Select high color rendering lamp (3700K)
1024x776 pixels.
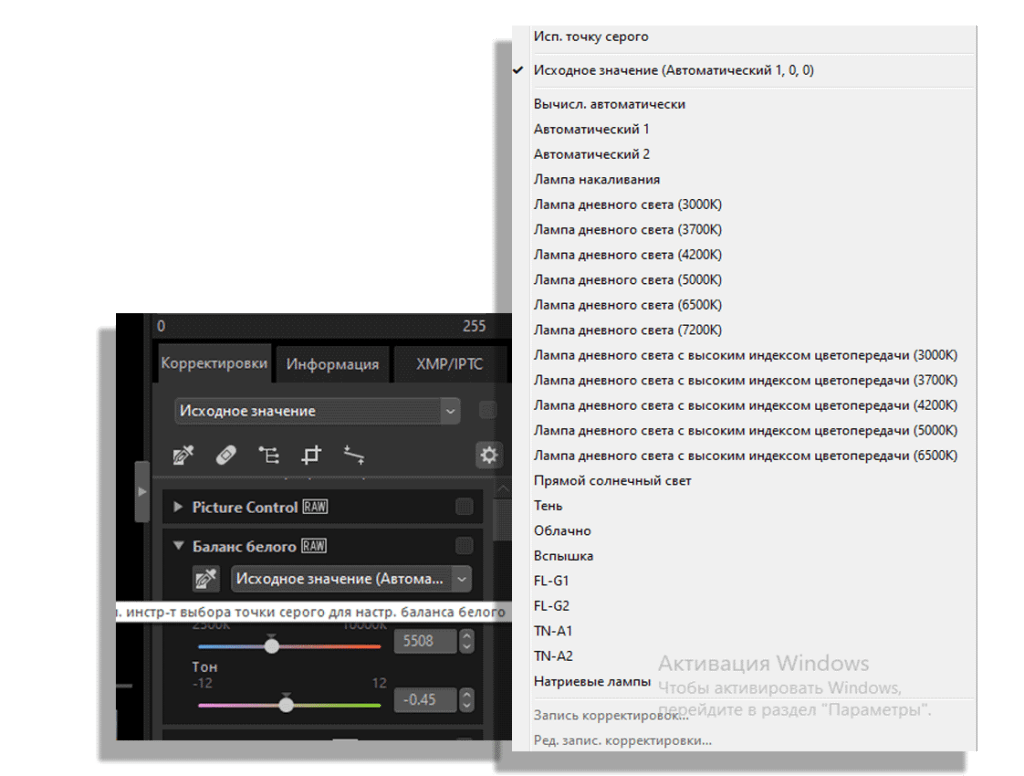pos(744,380)
